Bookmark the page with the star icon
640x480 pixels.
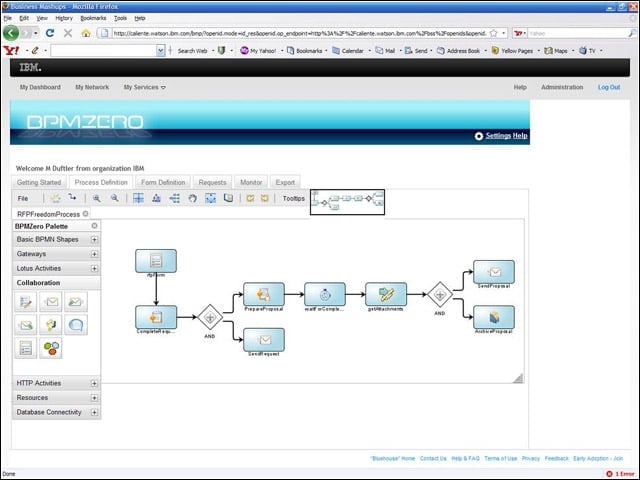(x=493, y=33)
